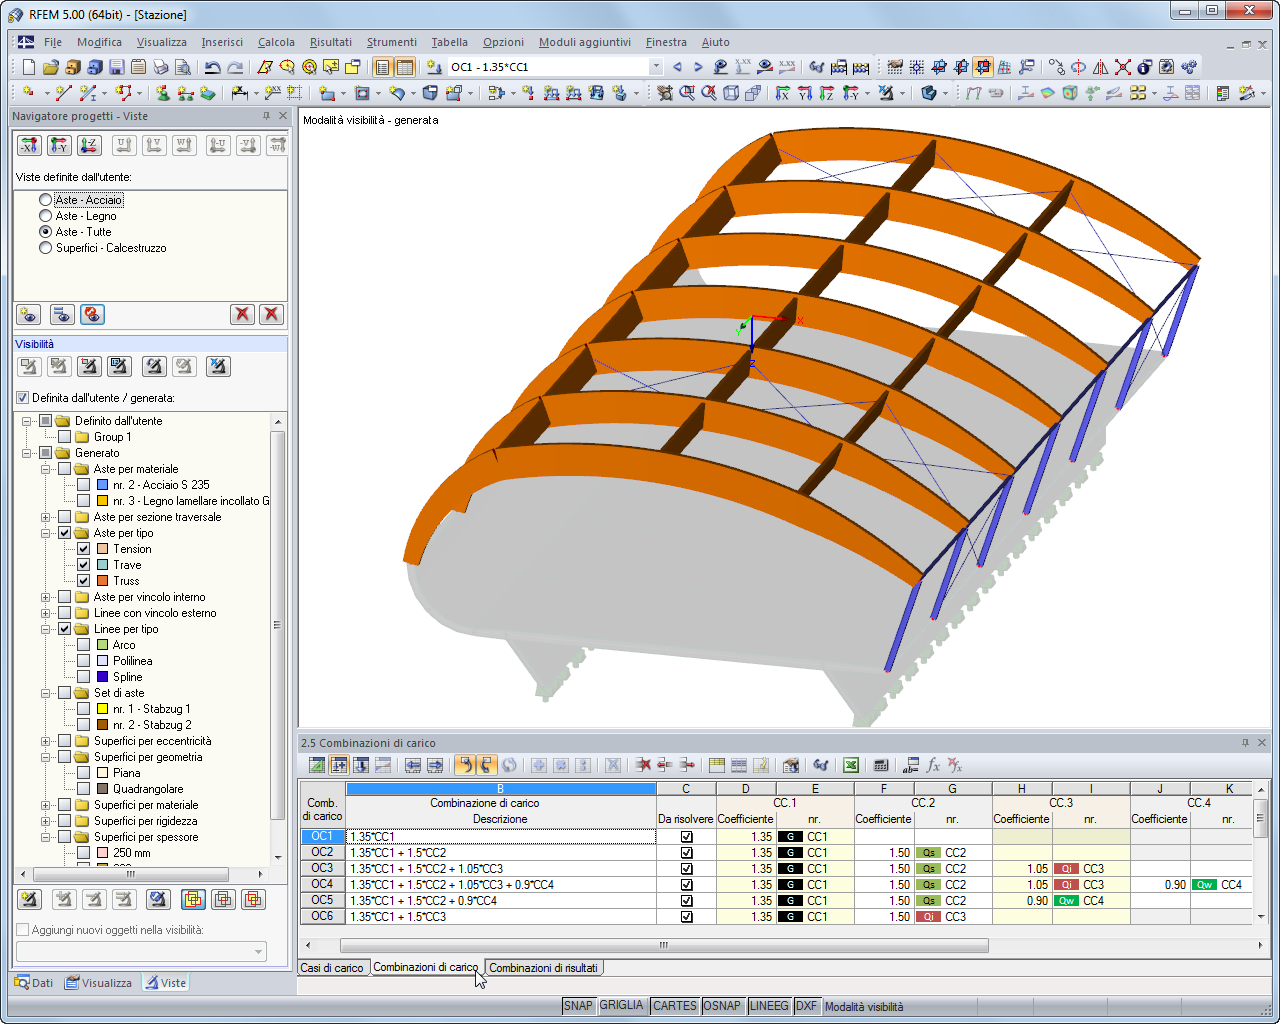Viewport: 1280px width, 1024px height.
Task: Toggle 'Definita dall'utente / generata' checkbox
Action: point(23,398)
